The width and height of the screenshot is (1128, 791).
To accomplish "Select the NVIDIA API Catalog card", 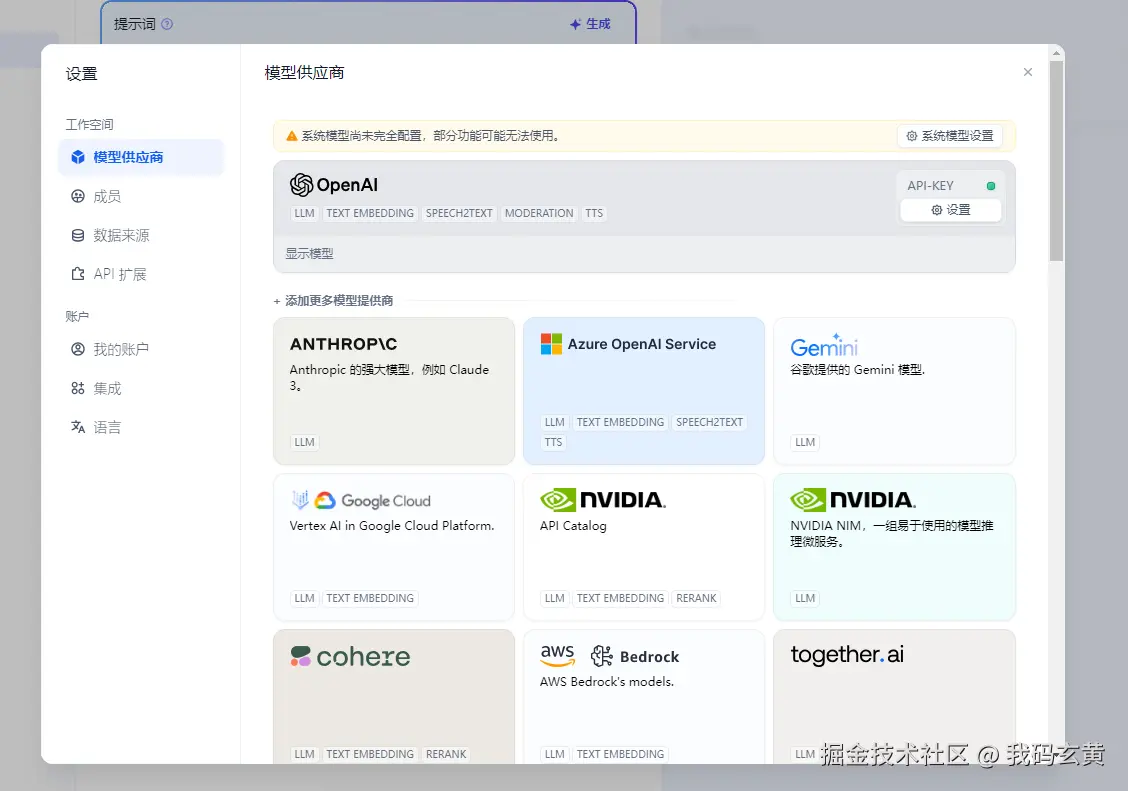I will (644, 547).
